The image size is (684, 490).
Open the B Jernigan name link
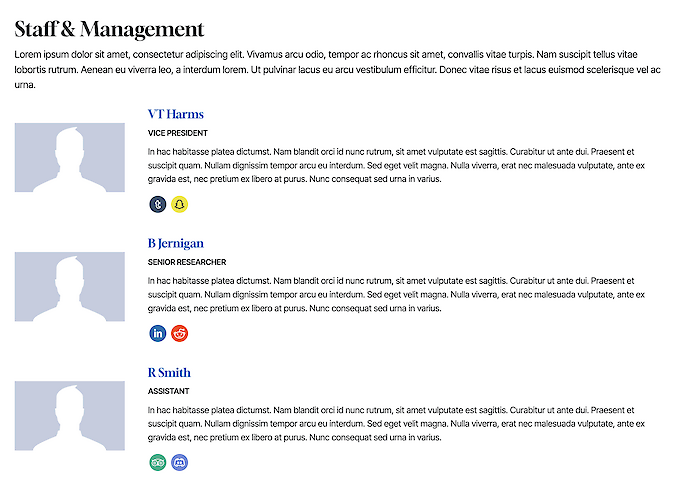176,243
